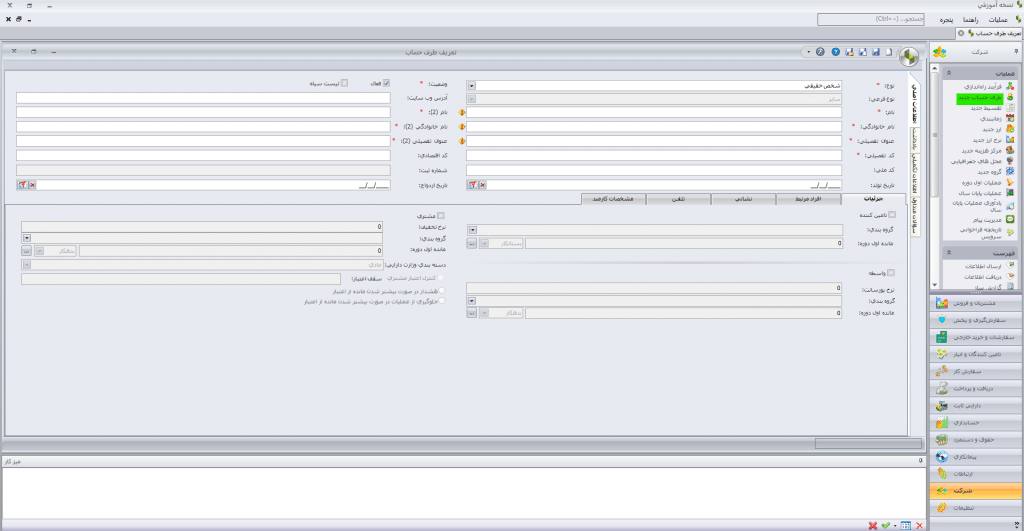Open گروه بندی dropdown under مشتری
This screenshot has height=531, width=1024.
27,238
